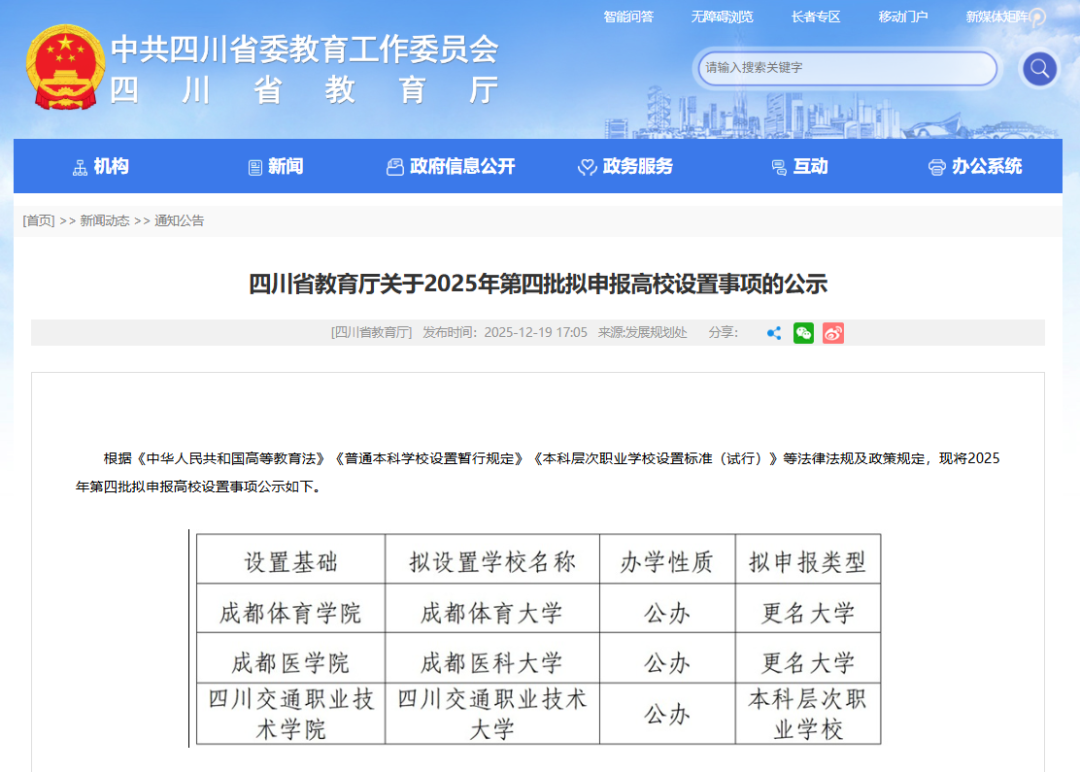Share the article via Weibo icon
This screenshot has width=1080, height=772.
(833, 333)
